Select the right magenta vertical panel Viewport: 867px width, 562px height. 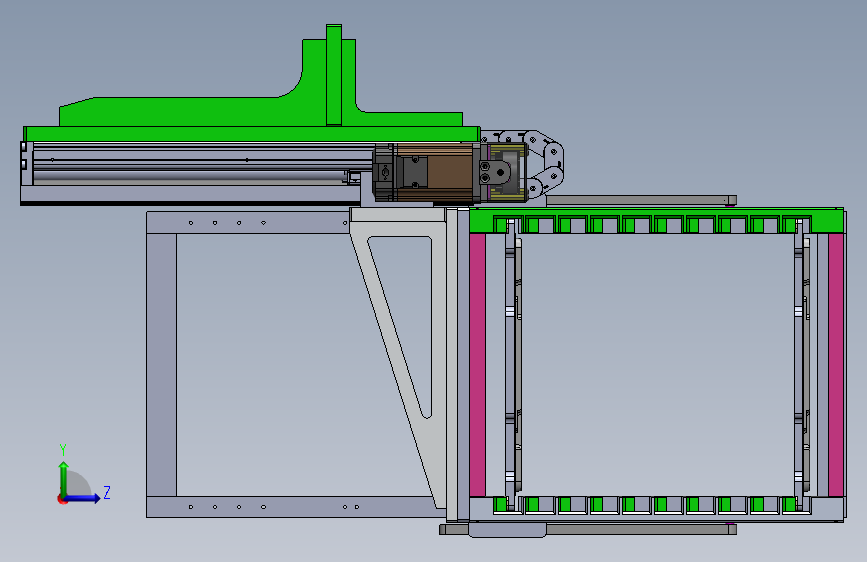pos(835,364)
